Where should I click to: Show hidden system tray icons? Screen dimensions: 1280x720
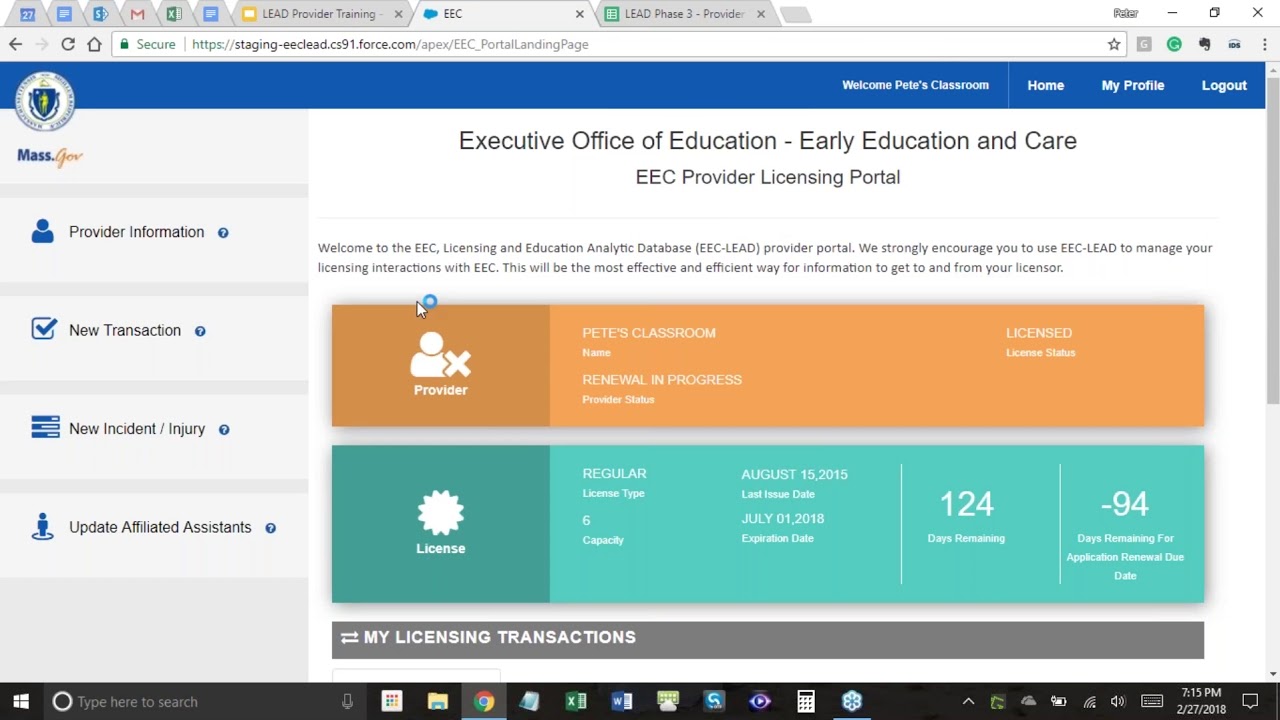(968, 702)
